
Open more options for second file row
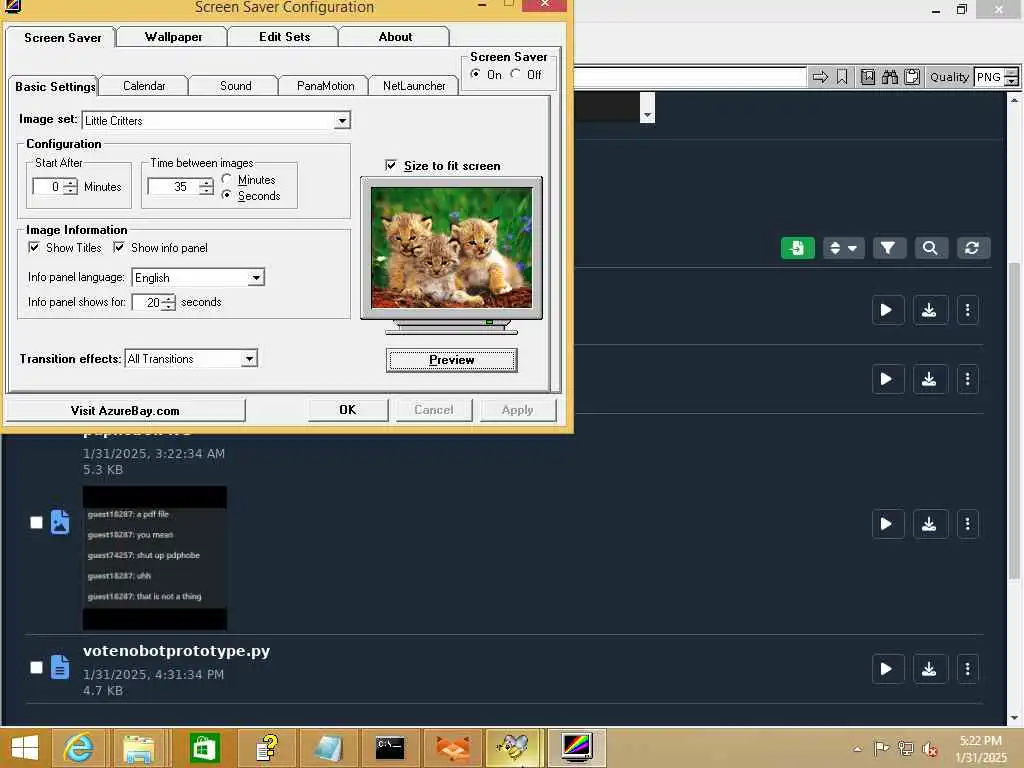point(967,379)
